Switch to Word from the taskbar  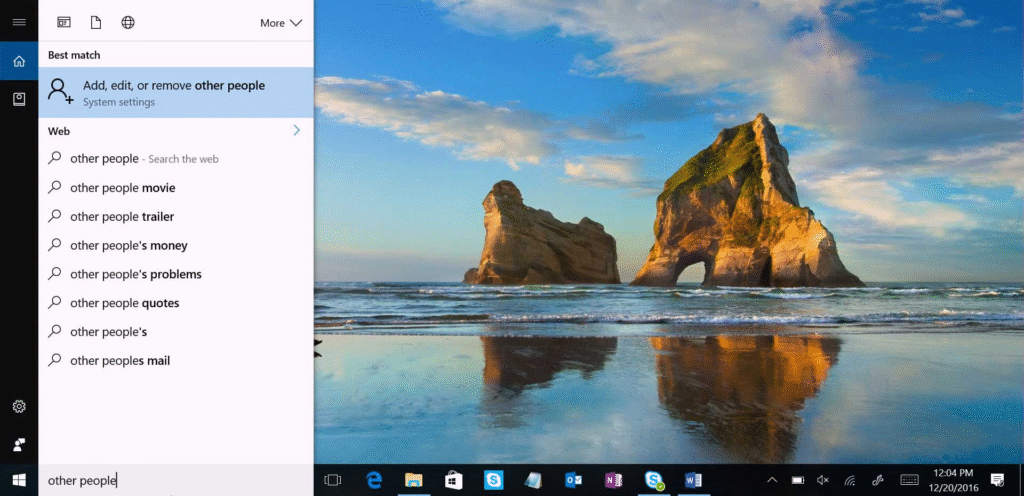point(693,480)
